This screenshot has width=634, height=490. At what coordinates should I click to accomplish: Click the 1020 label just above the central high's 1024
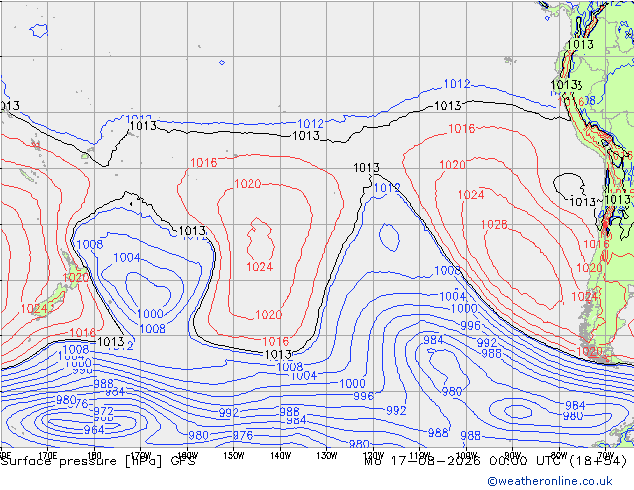coord(247,184)
